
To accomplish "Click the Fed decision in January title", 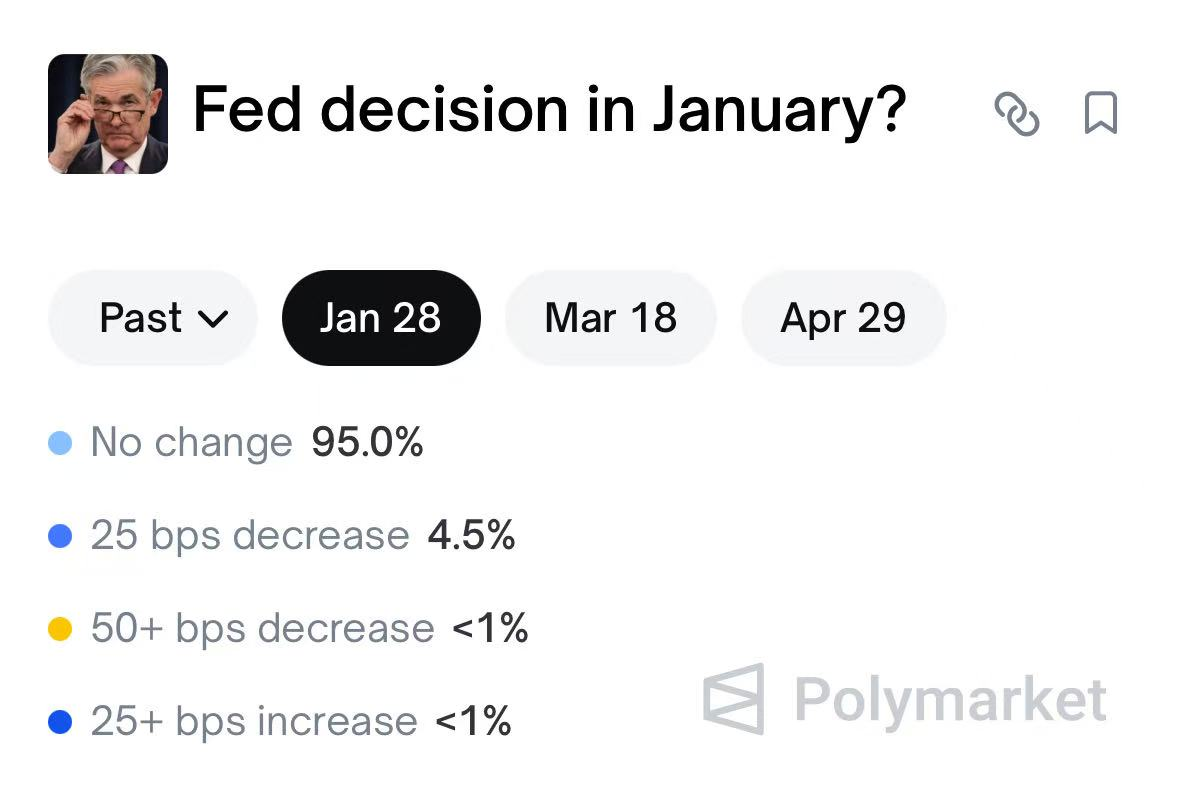I will (x=548, y=110).
